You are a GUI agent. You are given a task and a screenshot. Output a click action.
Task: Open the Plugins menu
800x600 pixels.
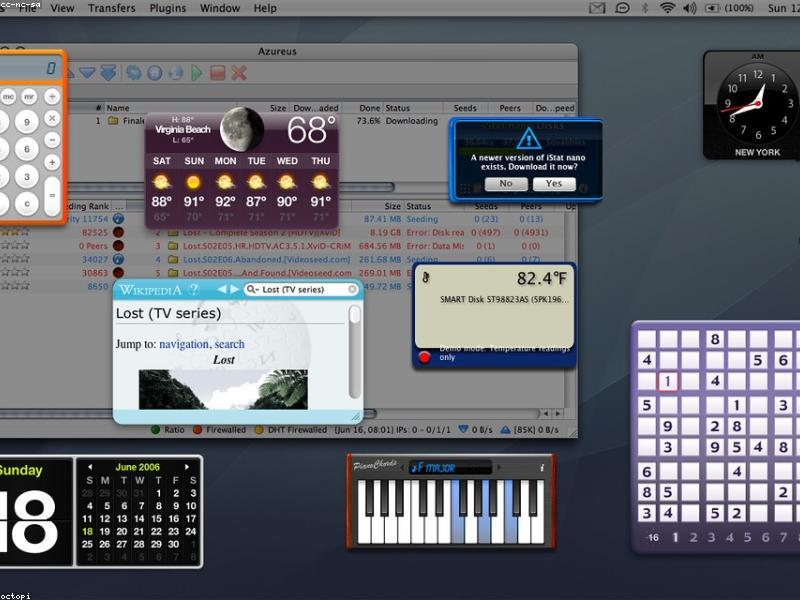point(167,8)
